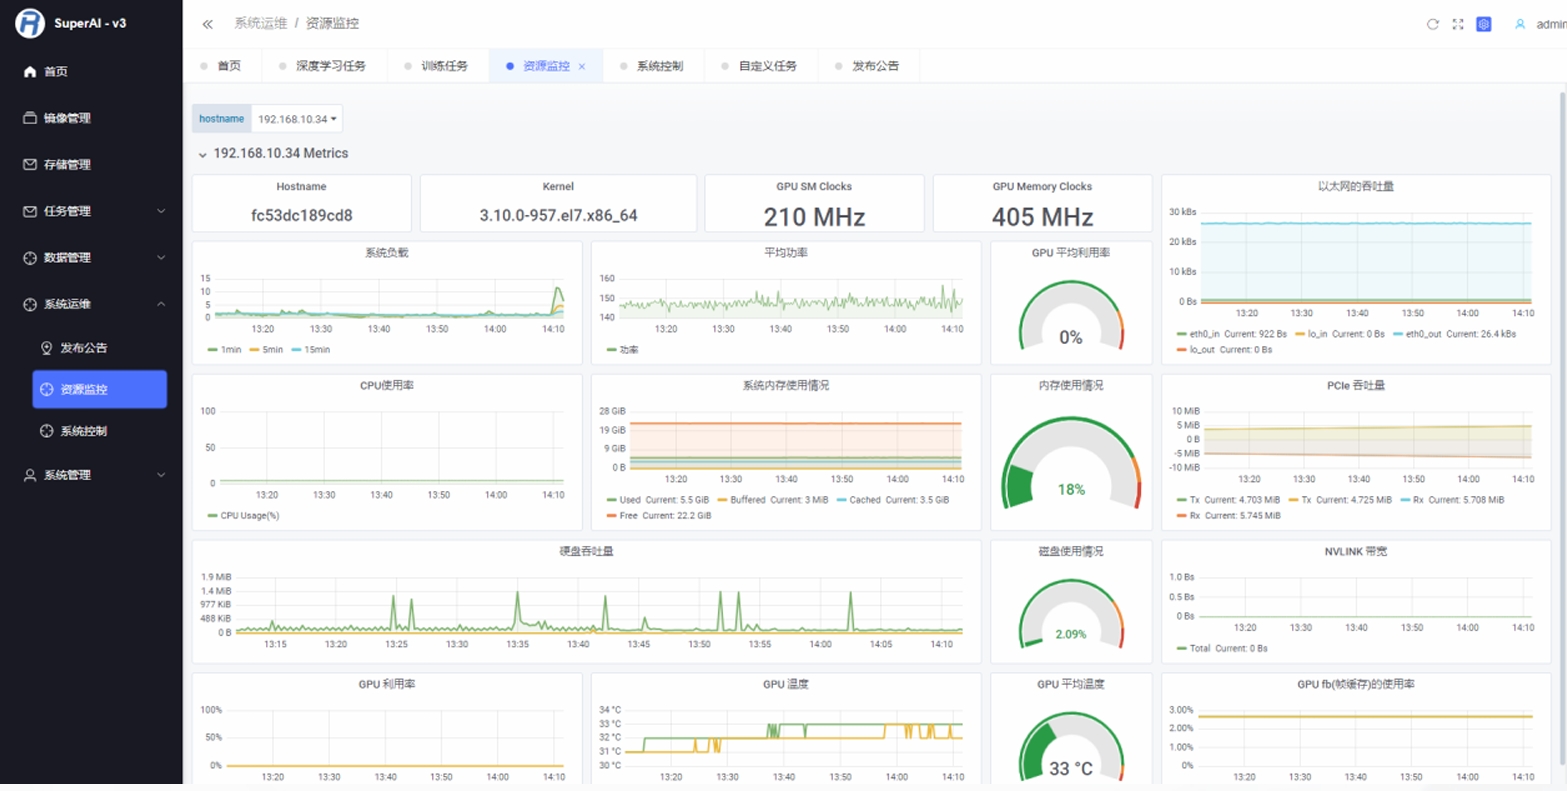Click the Rx Current: 5.745 MiB legend entry
The image size is (1567, 791).
coord(1229,516)
